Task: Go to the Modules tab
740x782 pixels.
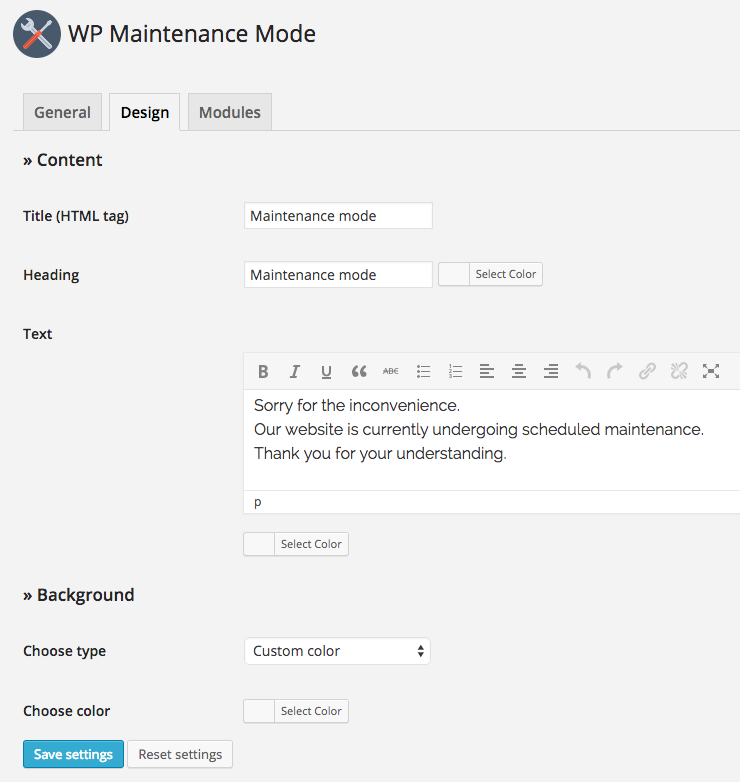Action: [230, 112]
